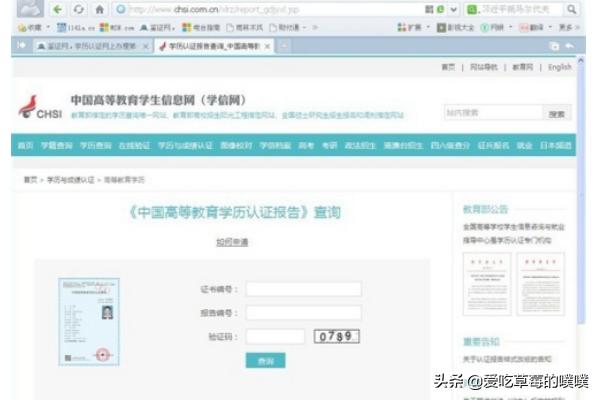
Task: Click the English link in top bar
Action: (x=559, y=67)
